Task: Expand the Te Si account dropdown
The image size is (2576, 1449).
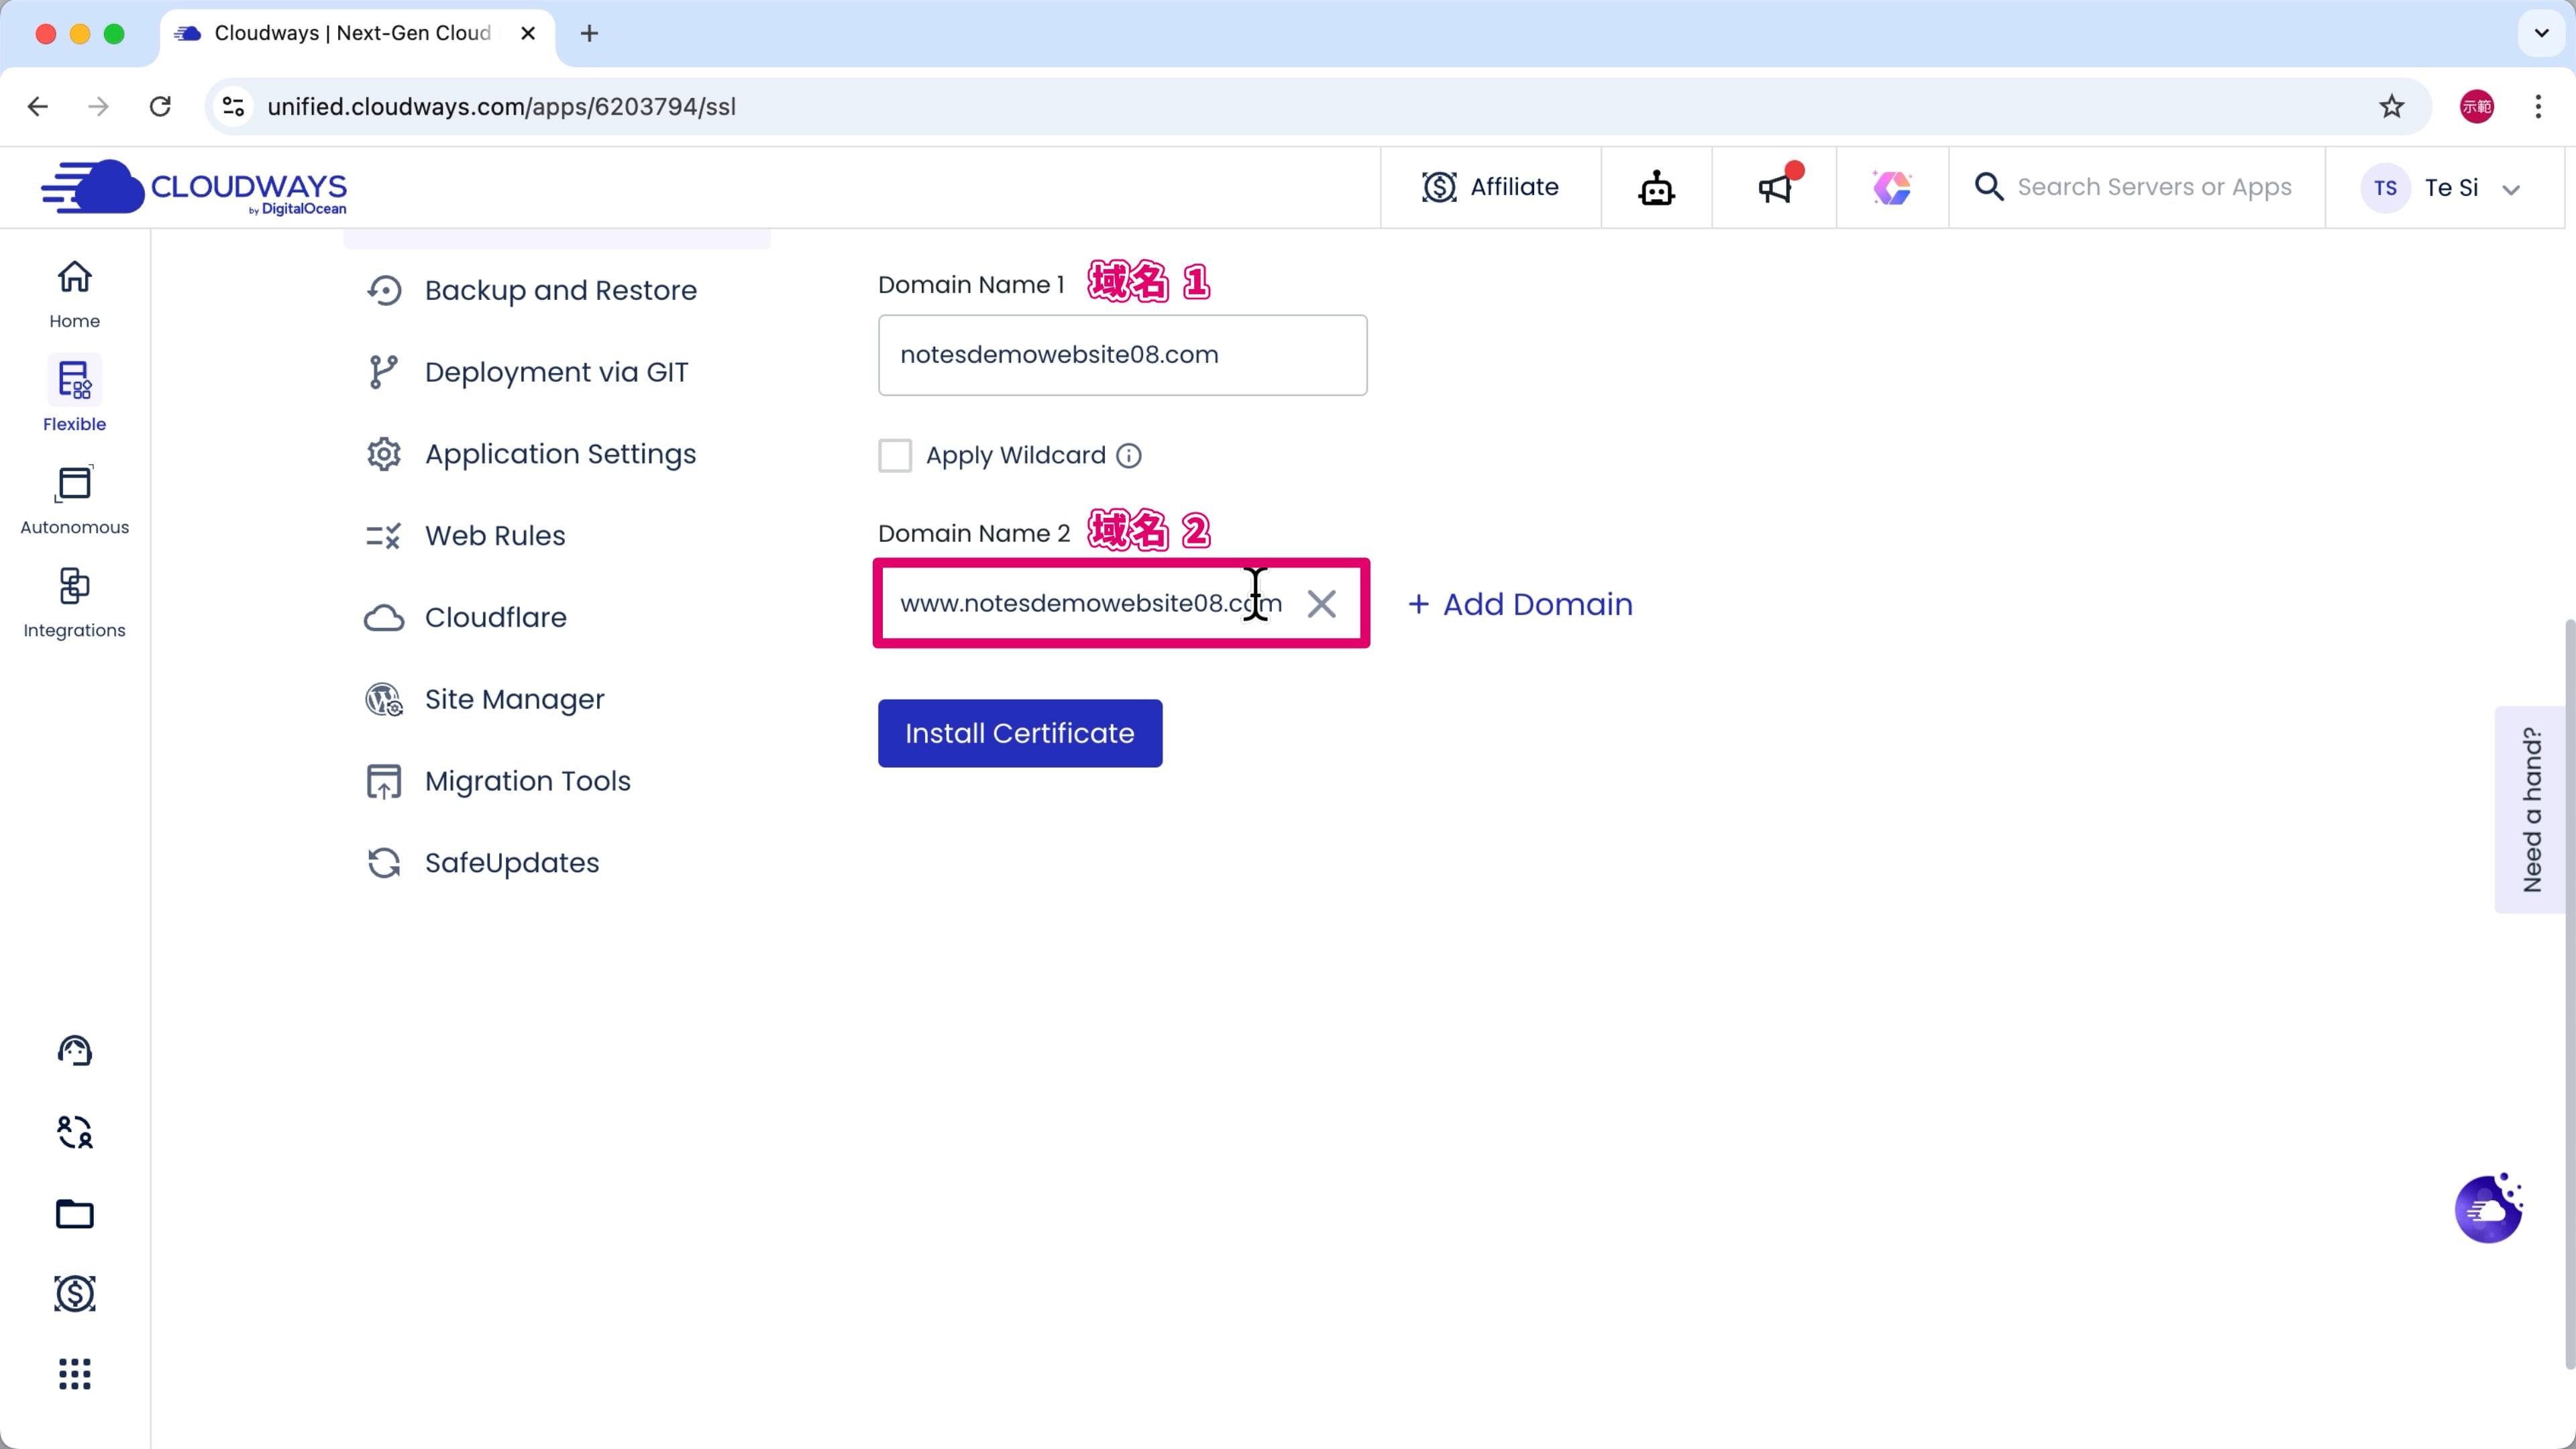Action: [x=2510, y=189]
